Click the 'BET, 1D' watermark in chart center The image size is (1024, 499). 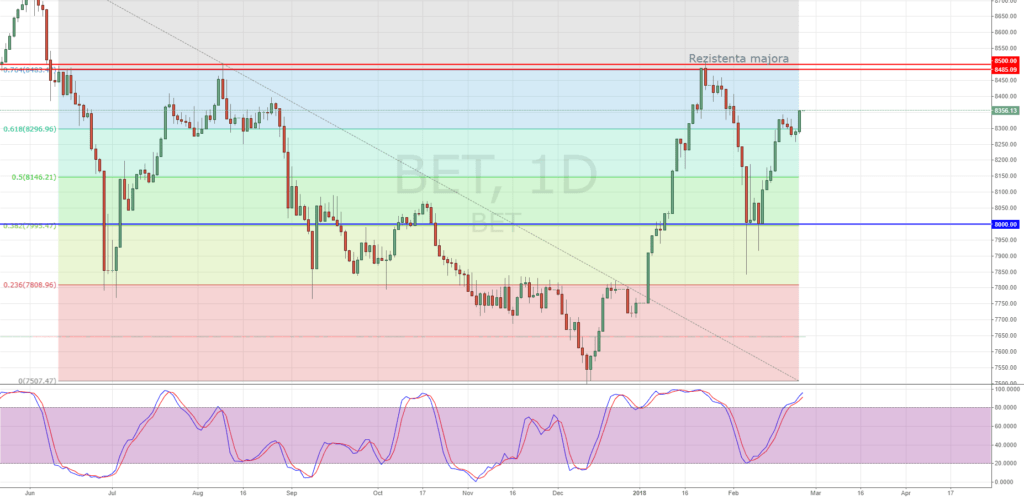495,178
